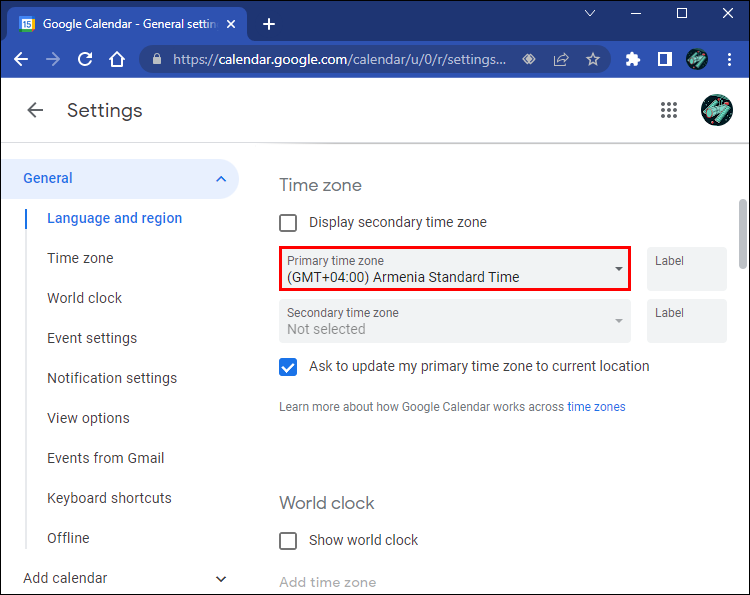
Task: Go to Notification settings in sidebar
Action: tap(112, 378)
